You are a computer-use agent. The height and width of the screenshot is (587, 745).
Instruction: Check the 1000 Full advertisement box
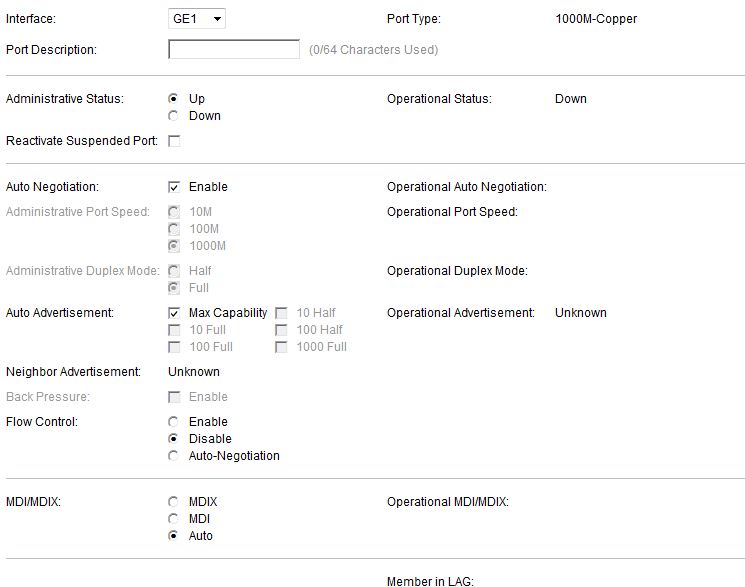tap(281, 347)
